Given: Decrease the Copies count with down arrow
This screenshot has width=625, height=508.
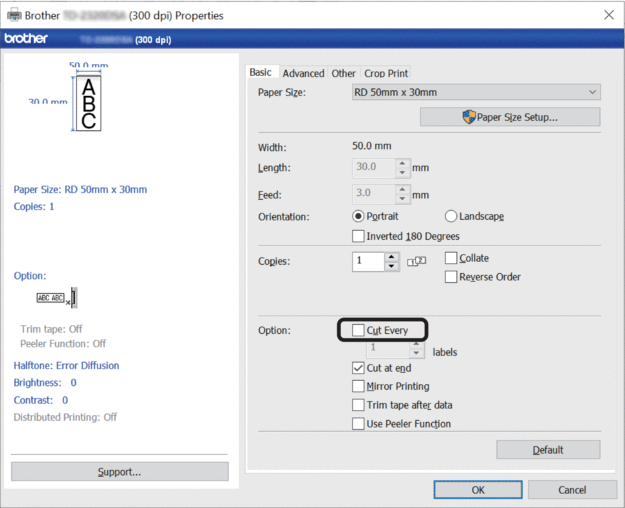Looking at the screenshot, I should pos(391,267).
